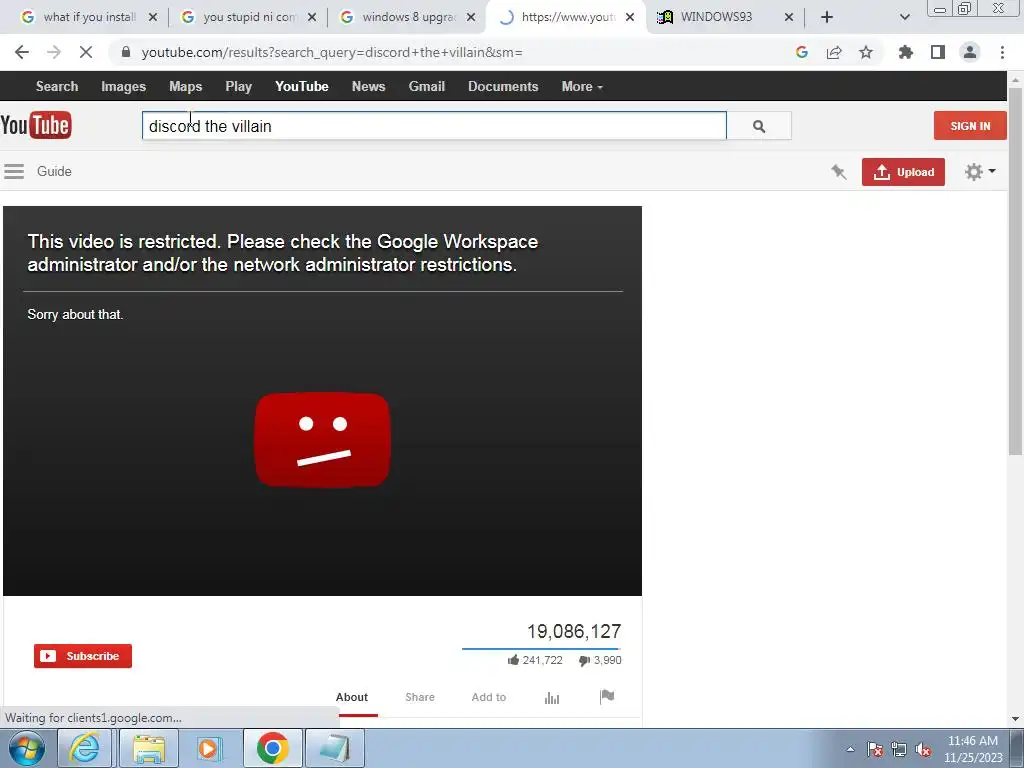
Task: Click the browser forward arrow
Action: click(54, 52)
